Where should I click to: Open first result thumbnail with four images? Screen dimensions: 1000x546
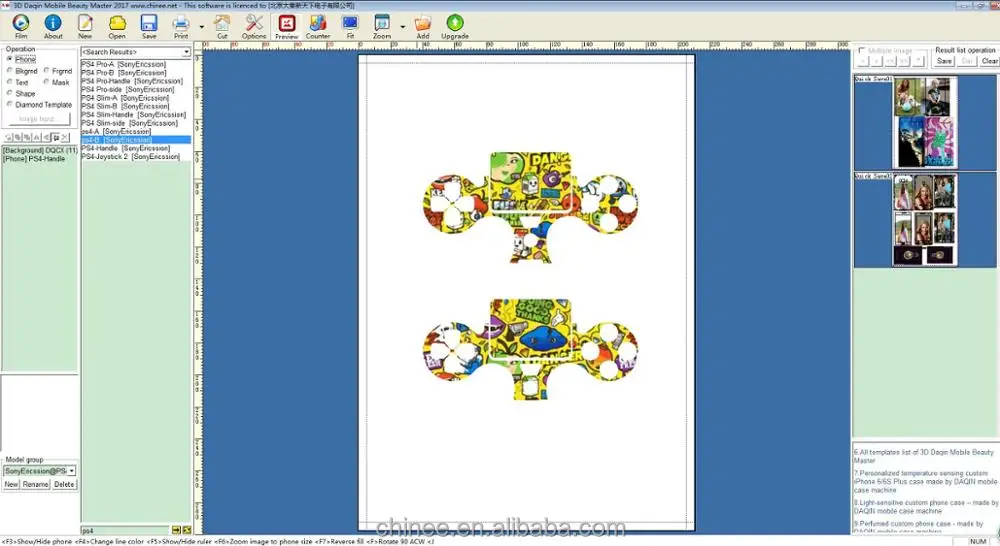[x=925, y=122]
